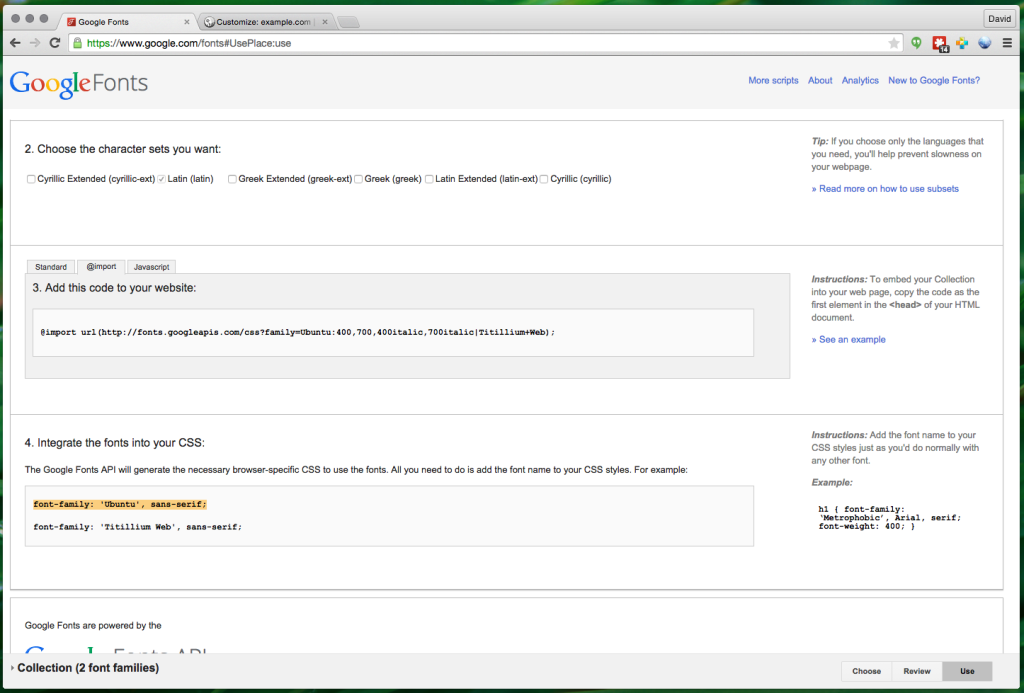Open the David profile button
This screenshot has width=1024, height=693.
click(999, 19)
